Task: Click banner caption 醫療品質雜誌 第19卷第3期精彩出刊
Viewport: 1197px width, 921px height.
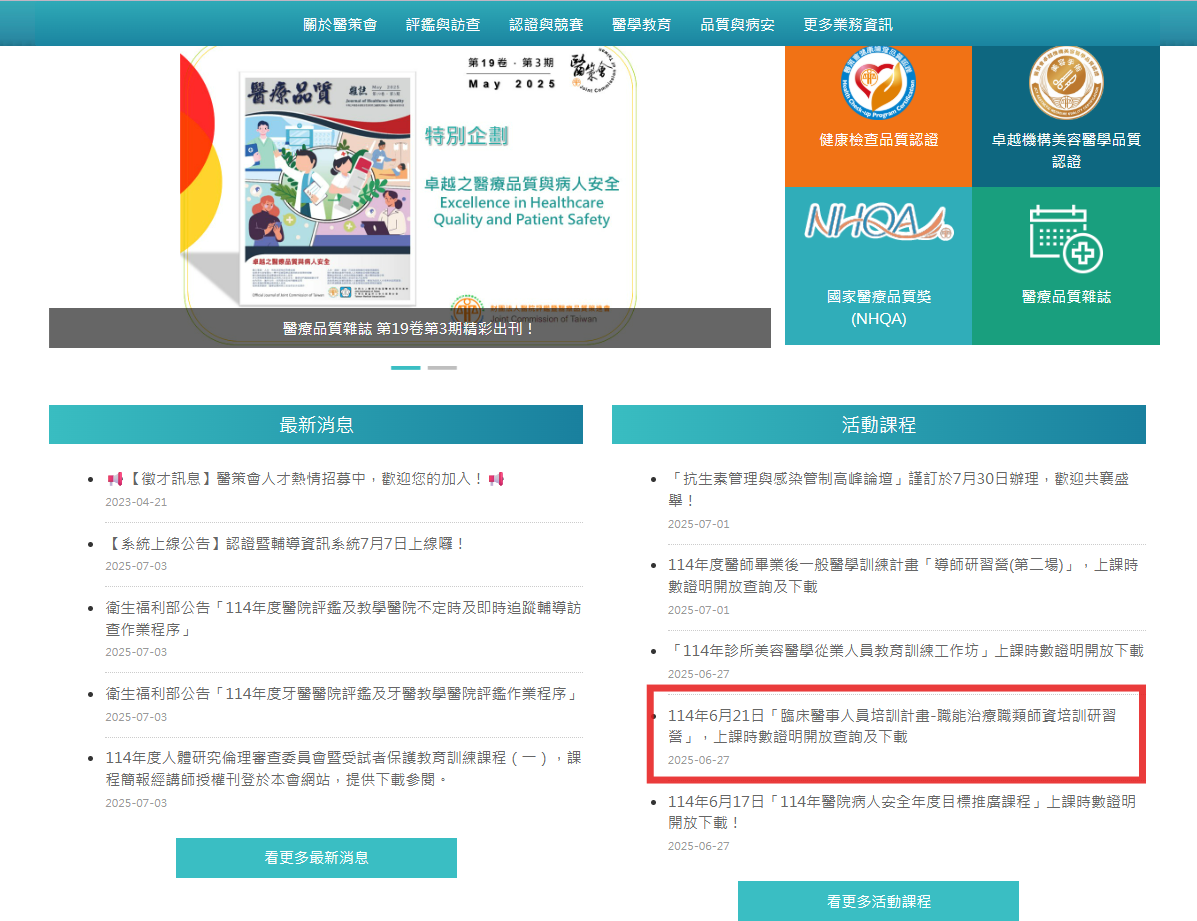Action: 408,328
